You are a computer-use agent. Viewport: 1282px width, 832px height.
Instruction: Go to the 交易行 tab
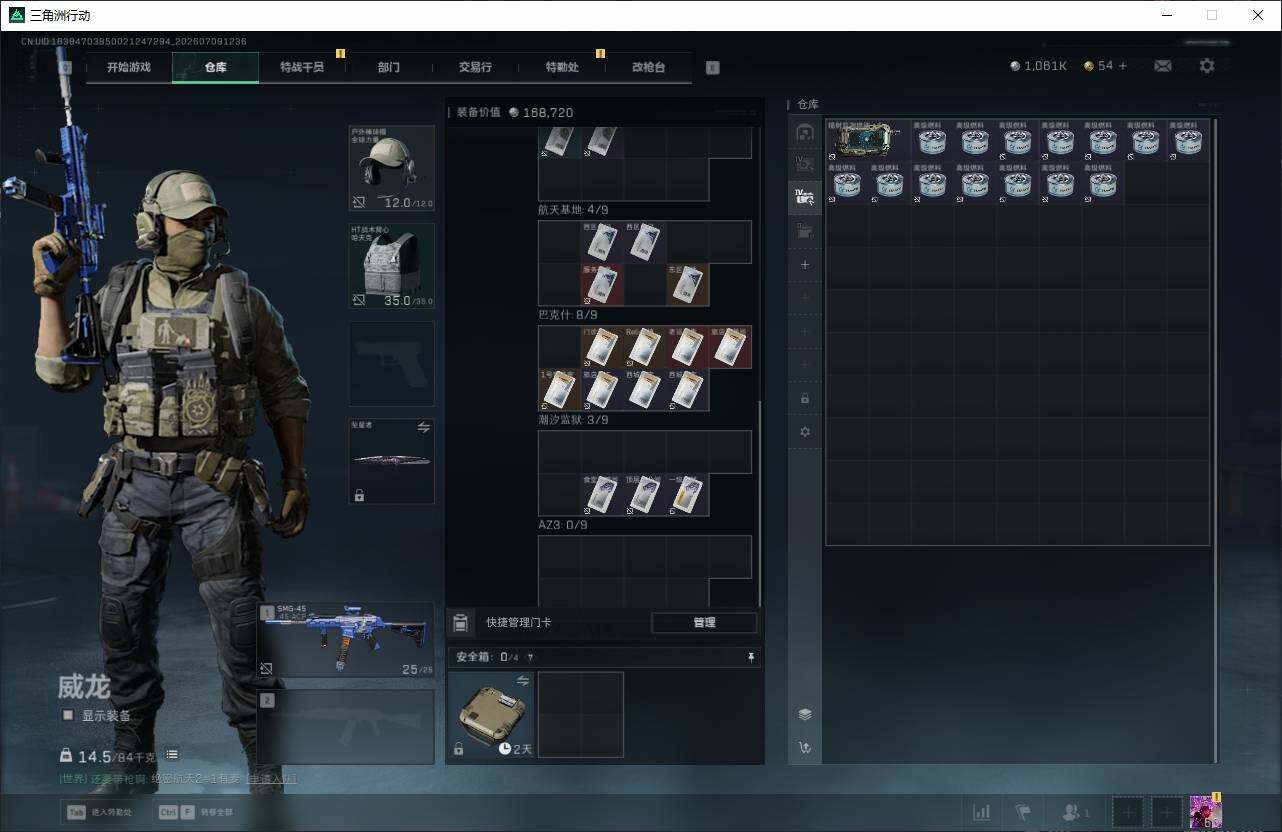coord(475,67)
